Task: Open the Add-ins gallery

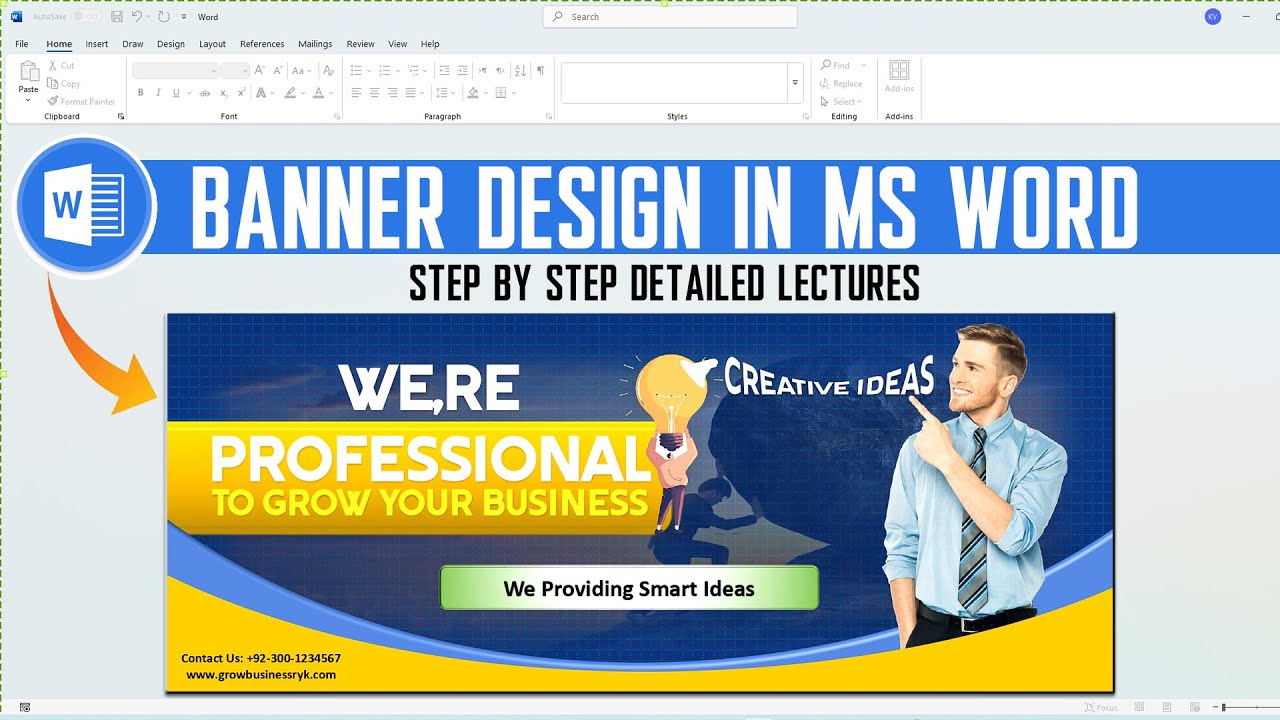Action: click(x=899, y=76)
